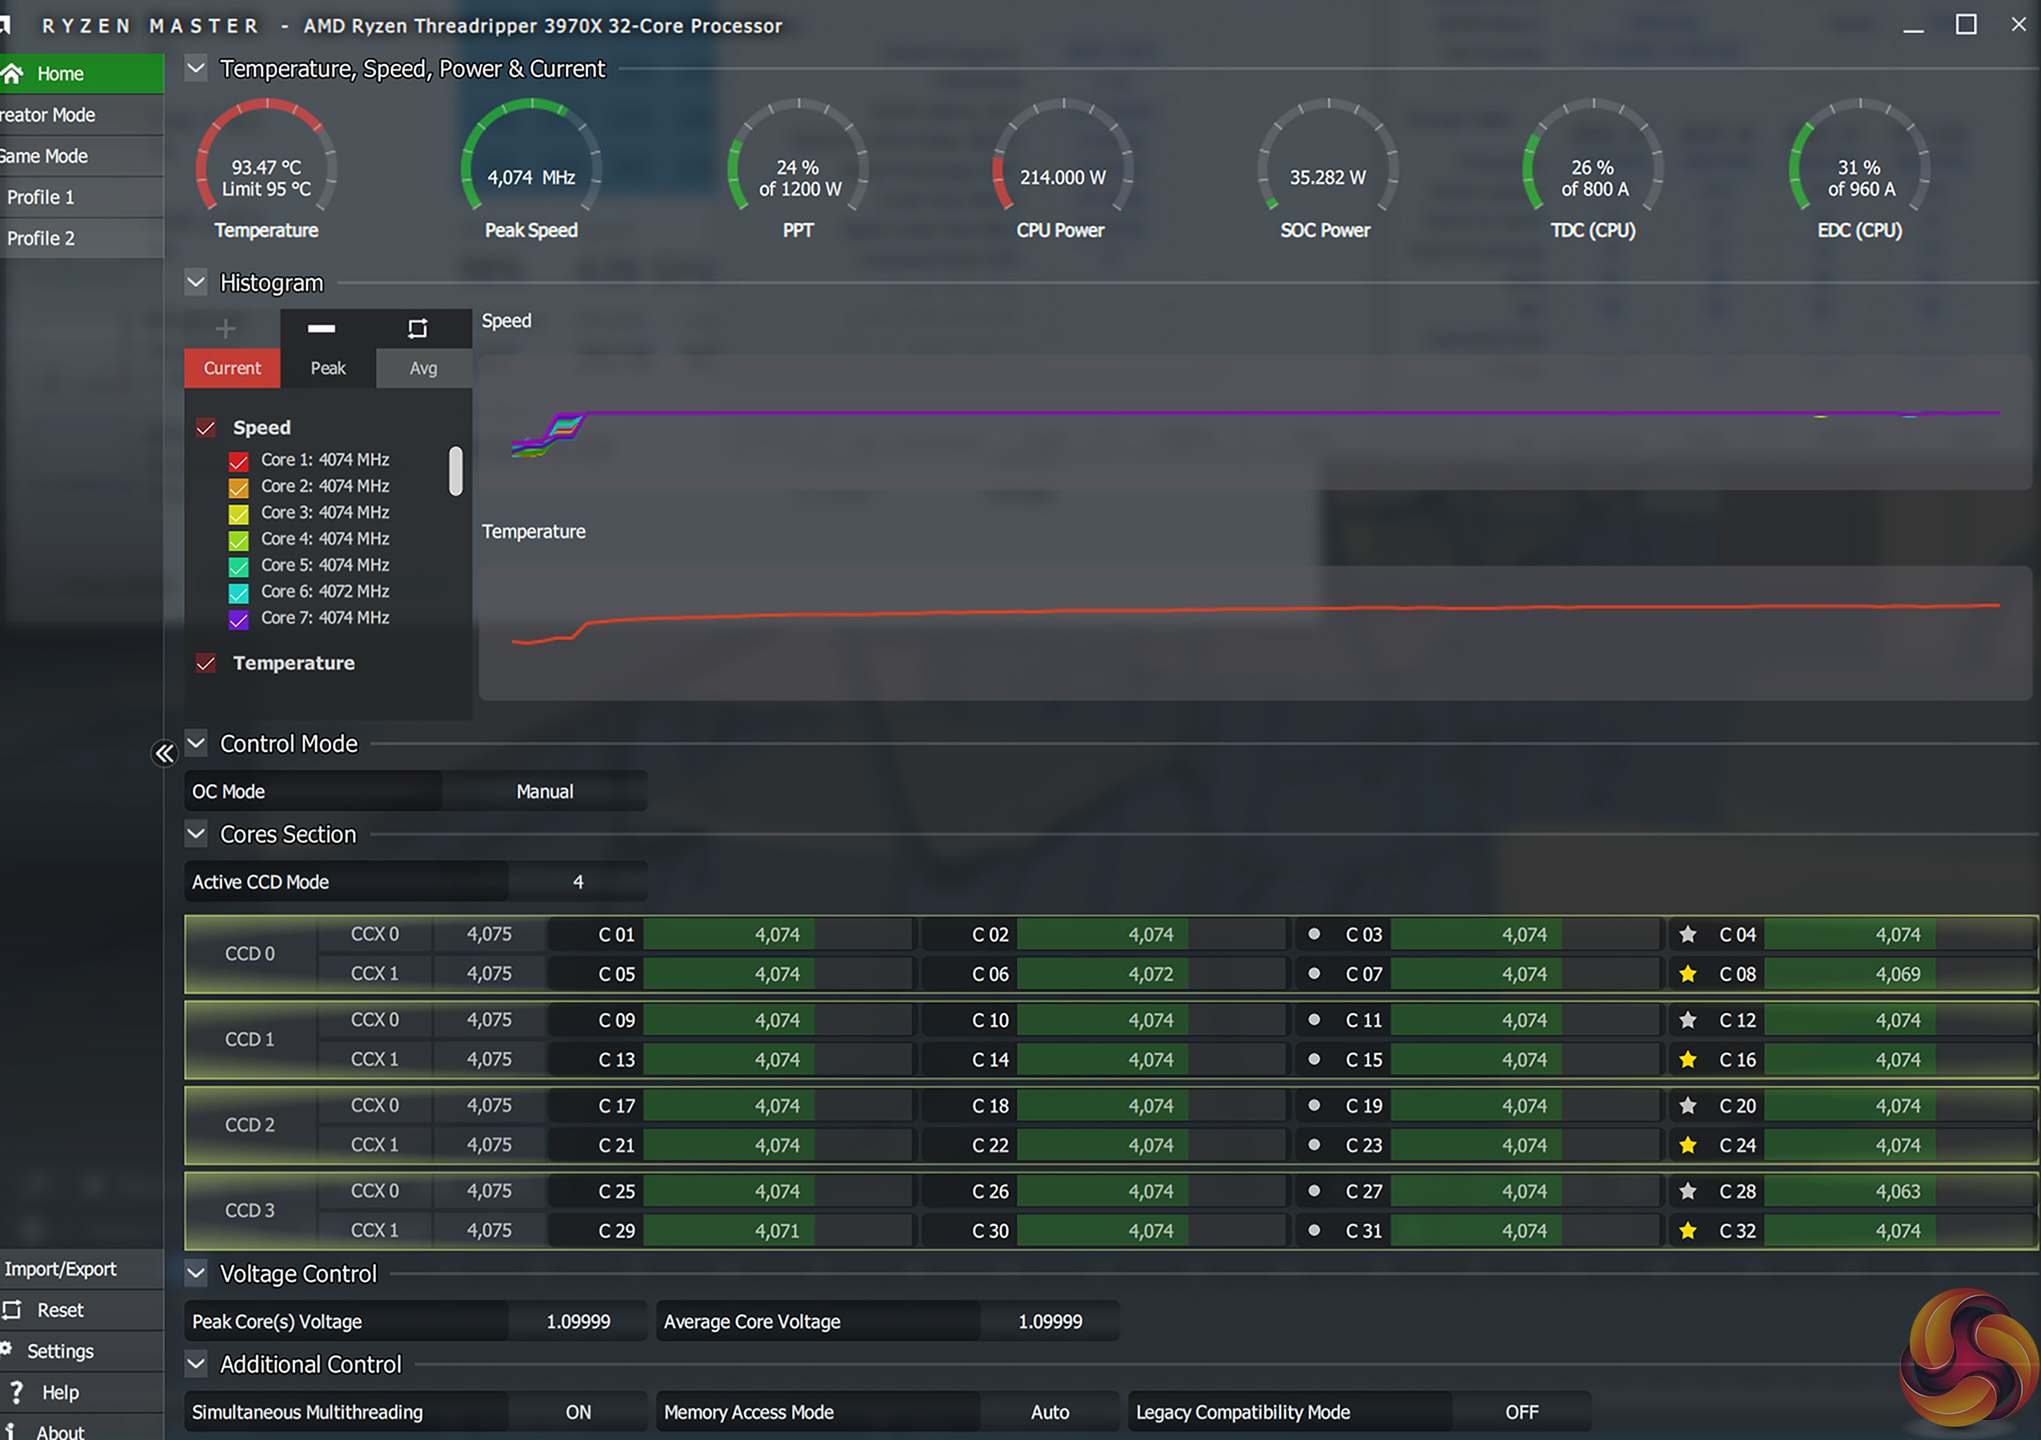The height and width of the screenshot is (1440, 2041).
Task: Click the histogram minus zoom-out icon
Action: (x=321, y=328)
